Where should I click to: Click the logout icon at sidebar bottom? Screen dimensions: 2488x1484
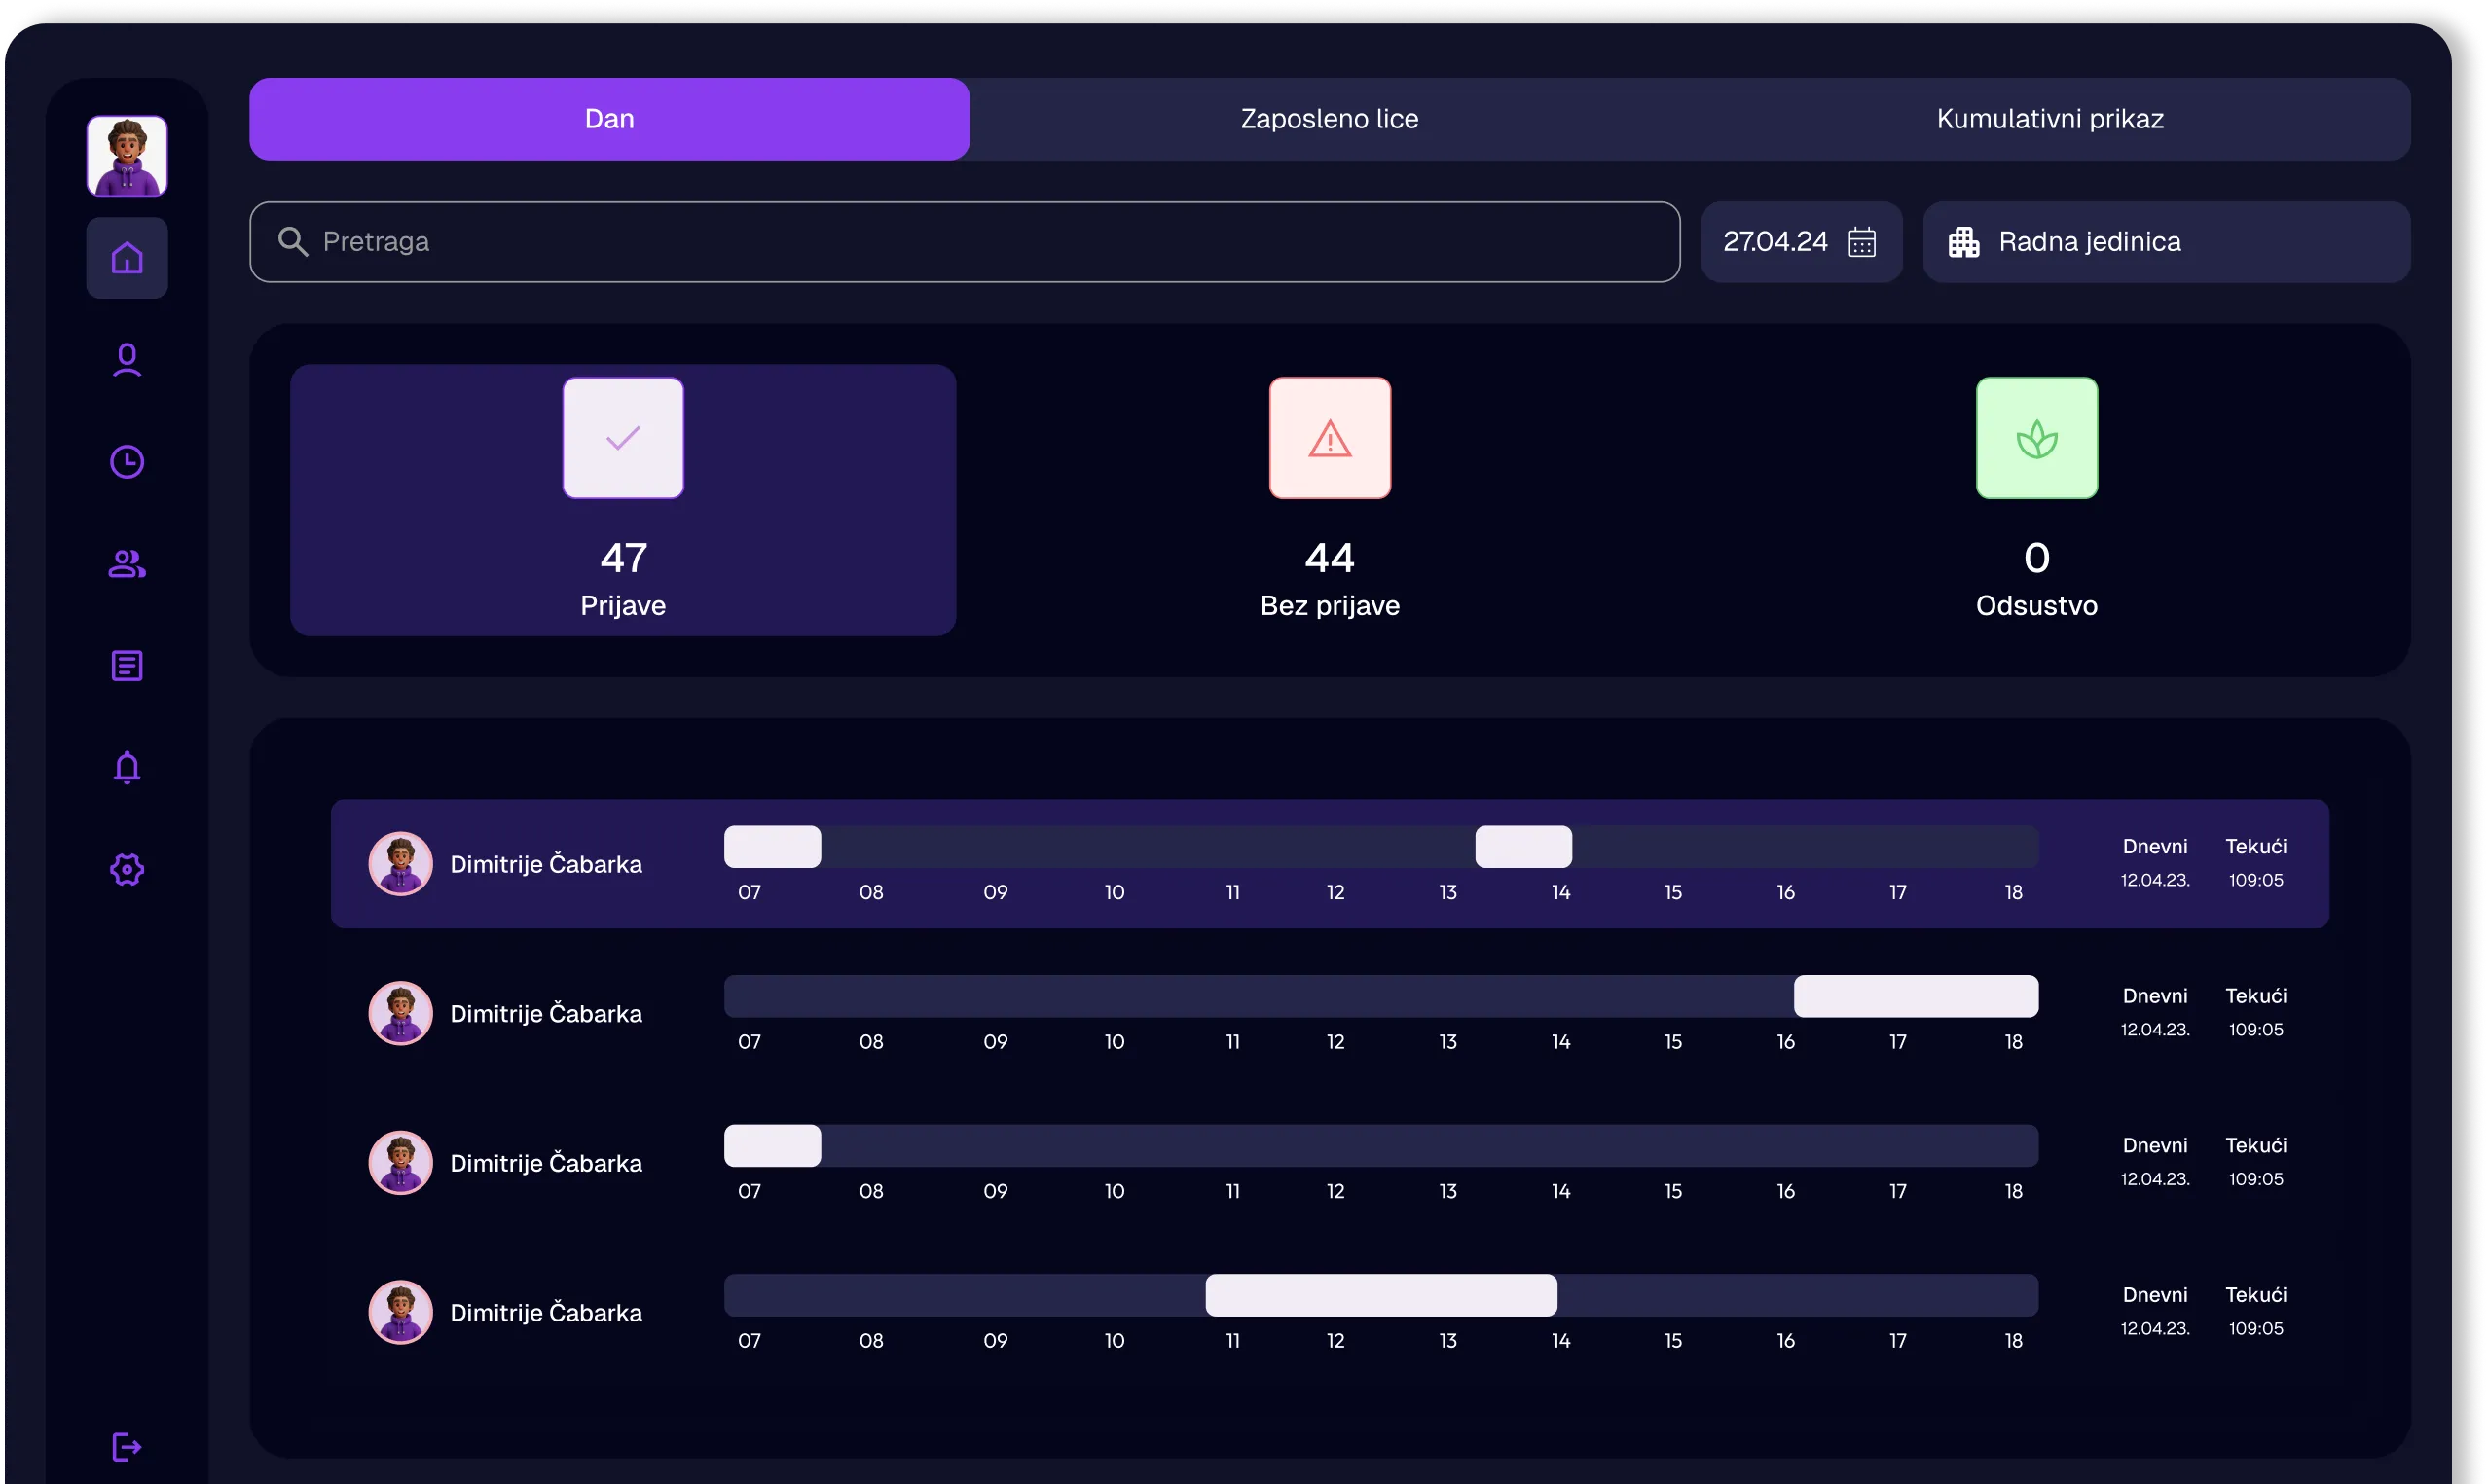127,1447
